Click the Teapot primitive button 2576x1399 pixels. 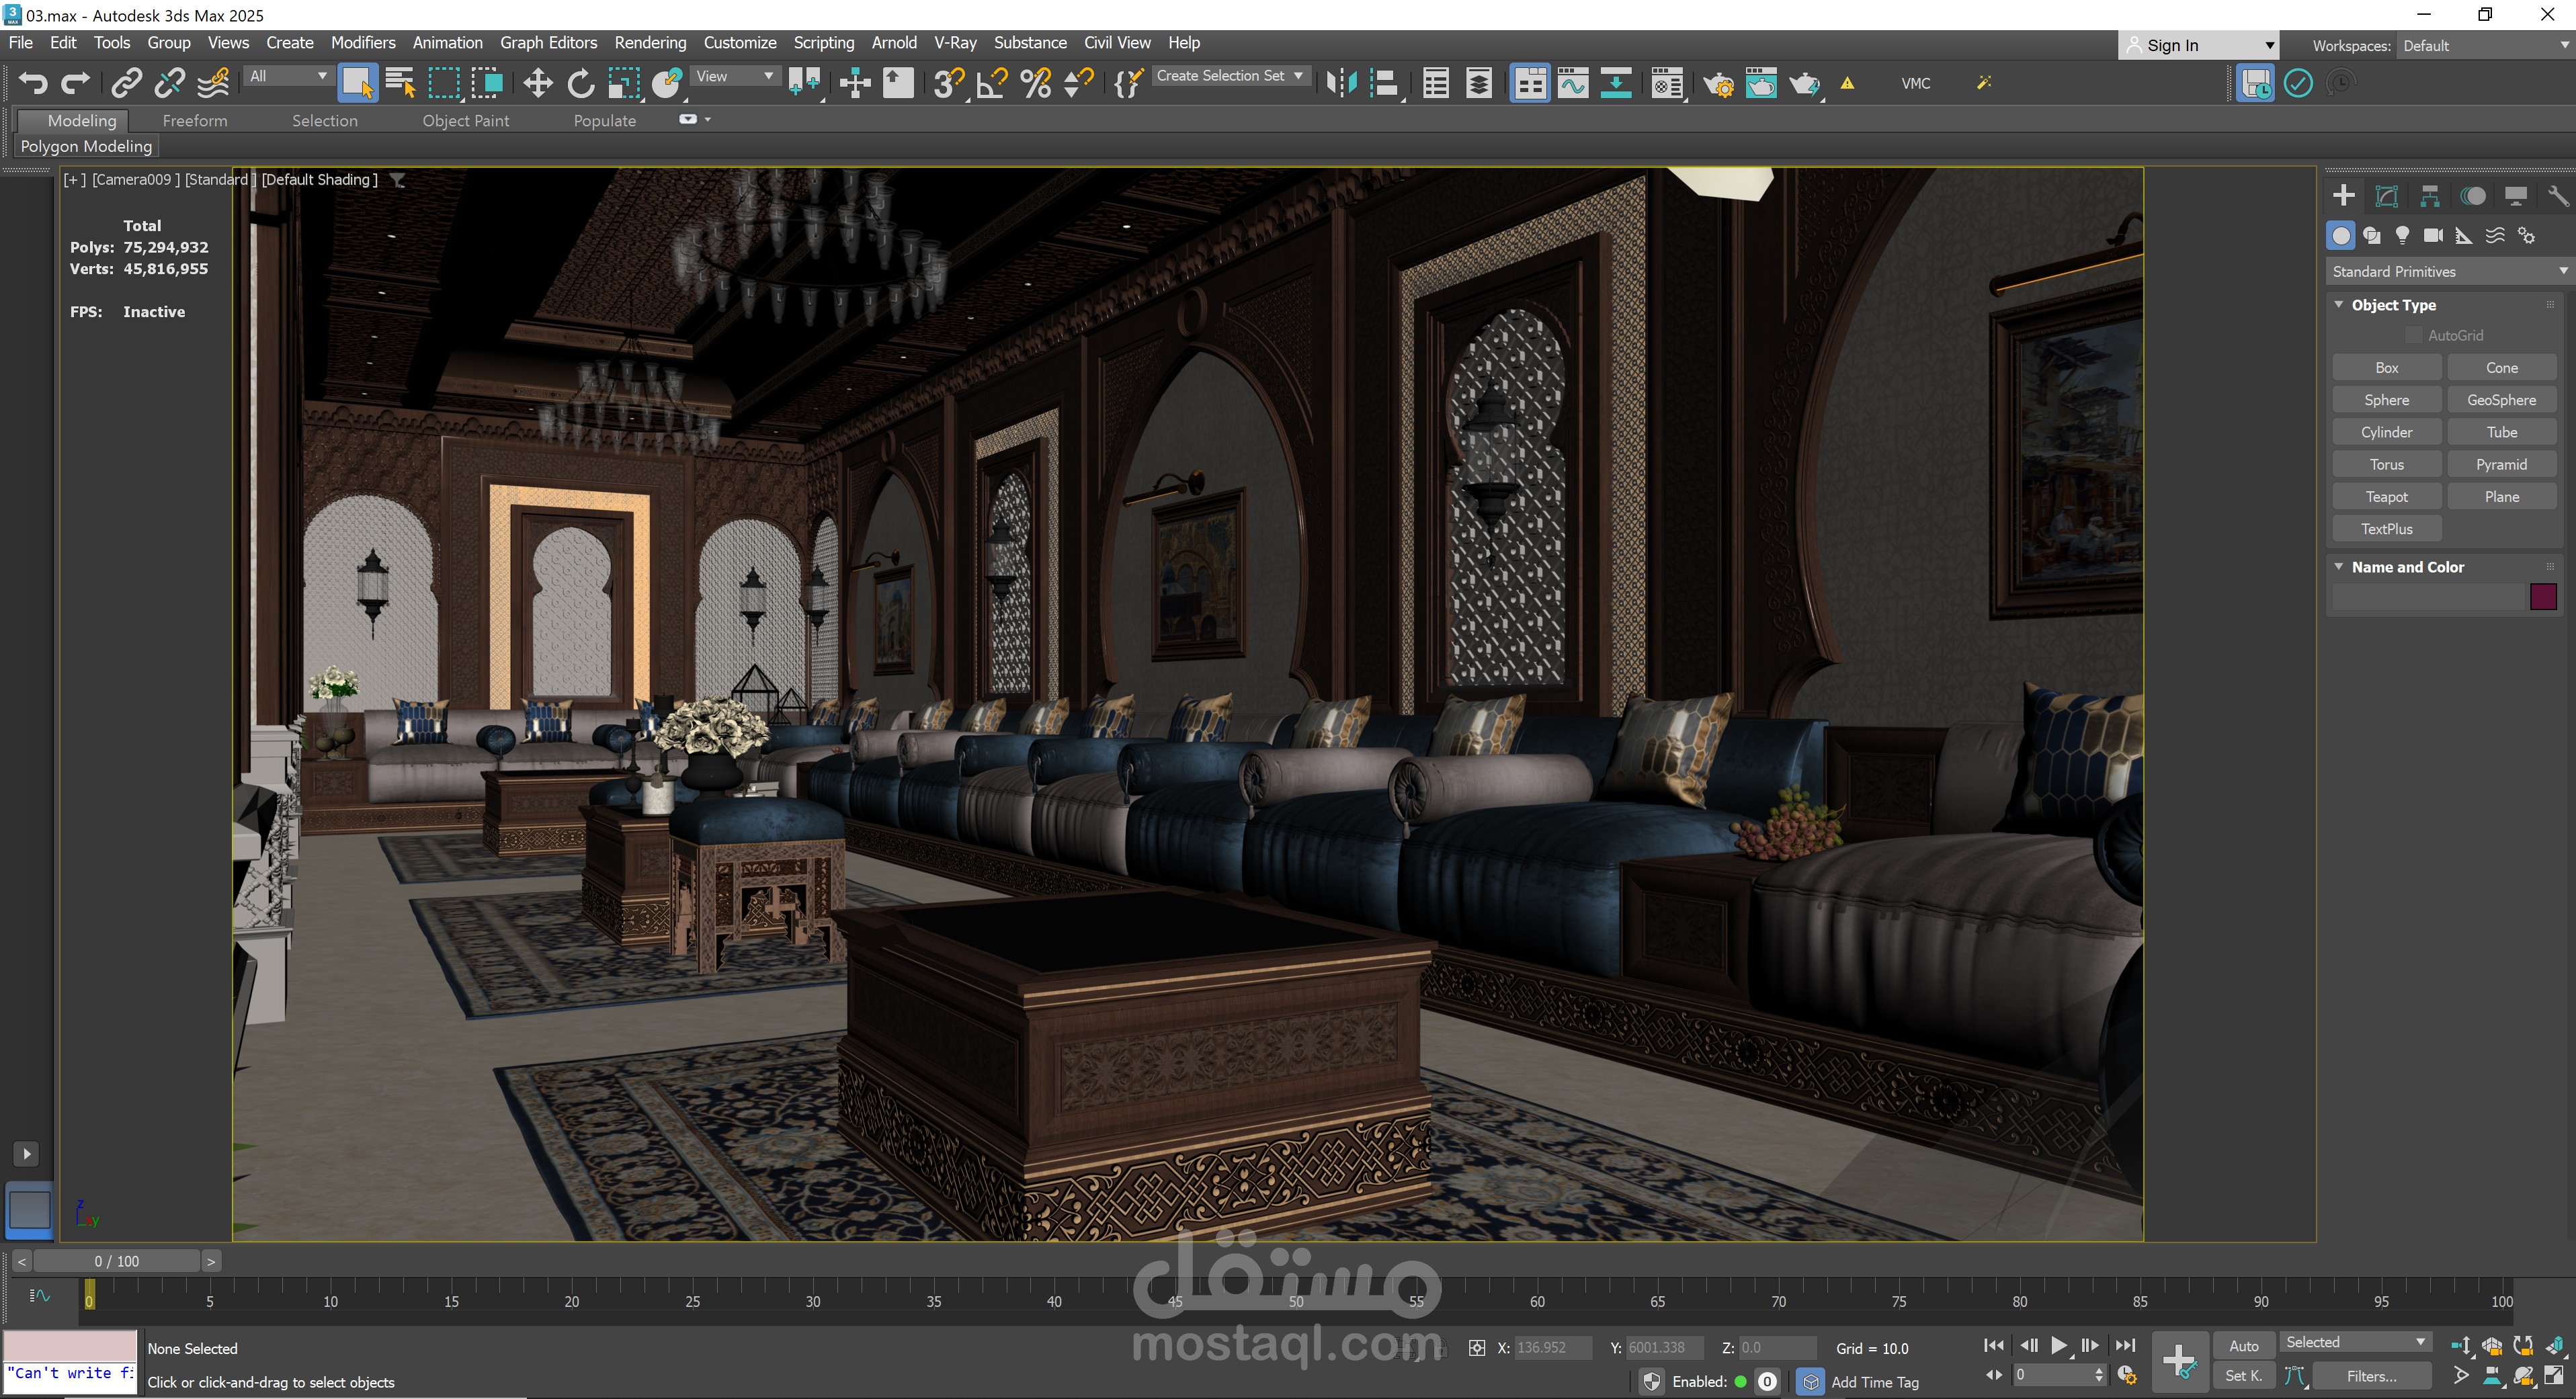point(2386,497)
